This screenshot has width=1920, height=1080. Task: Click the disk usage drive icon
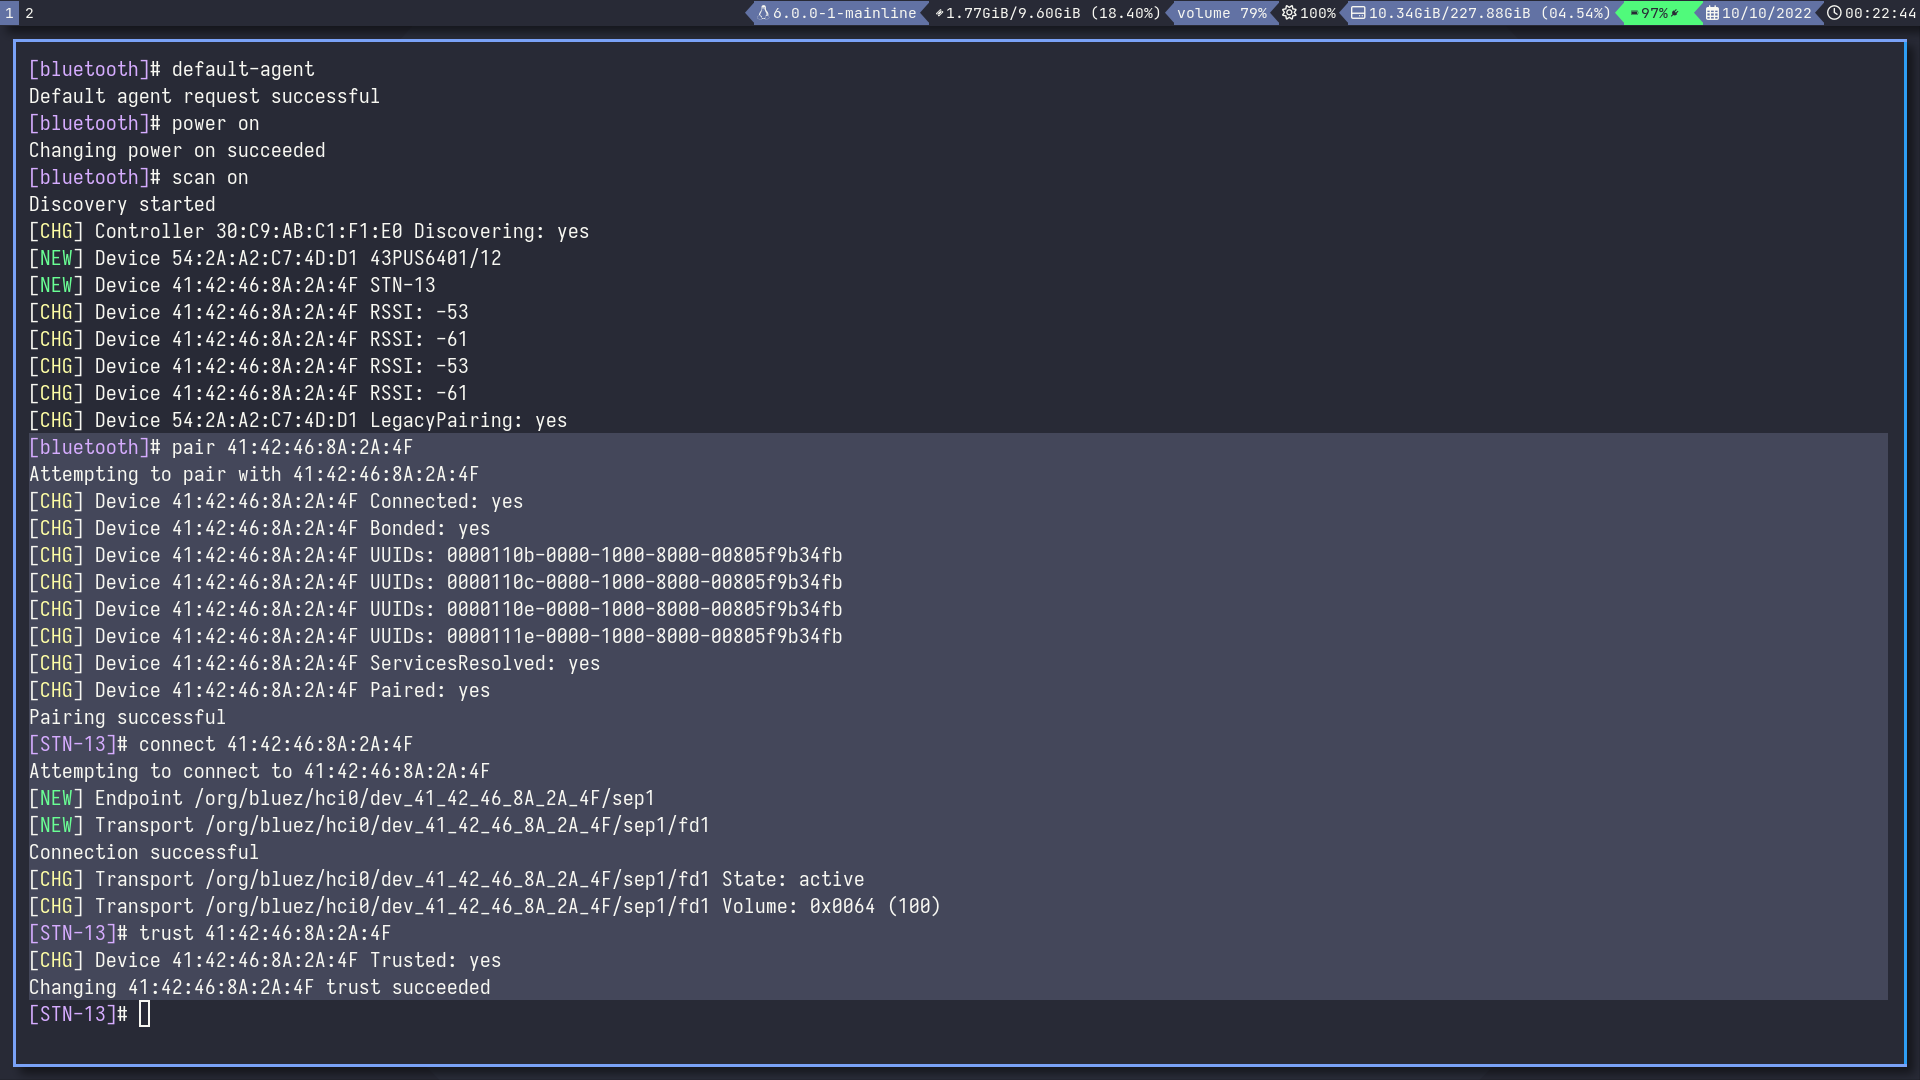coord(1358,13)
